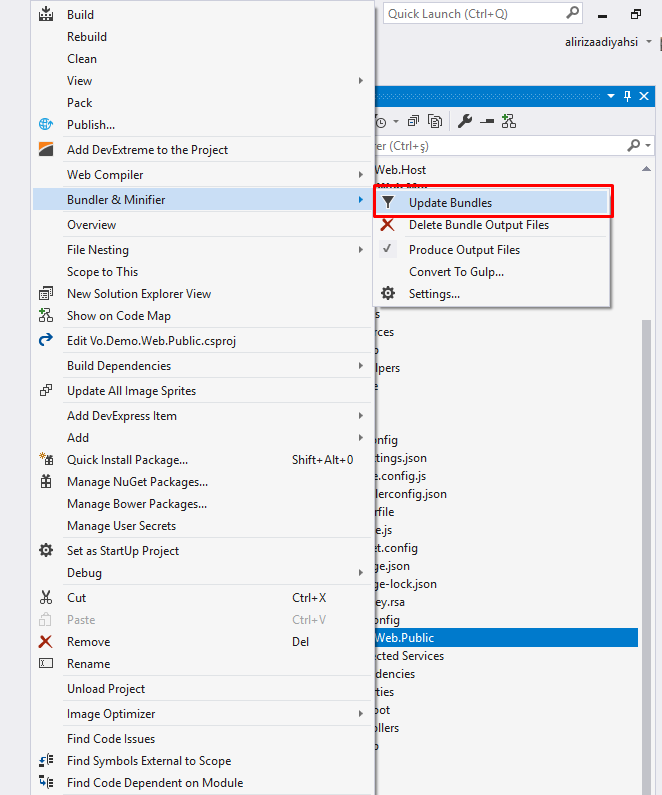
Task: Click the Properties wrench icon in Solution Explorer
Action: (x=465, y=121)
